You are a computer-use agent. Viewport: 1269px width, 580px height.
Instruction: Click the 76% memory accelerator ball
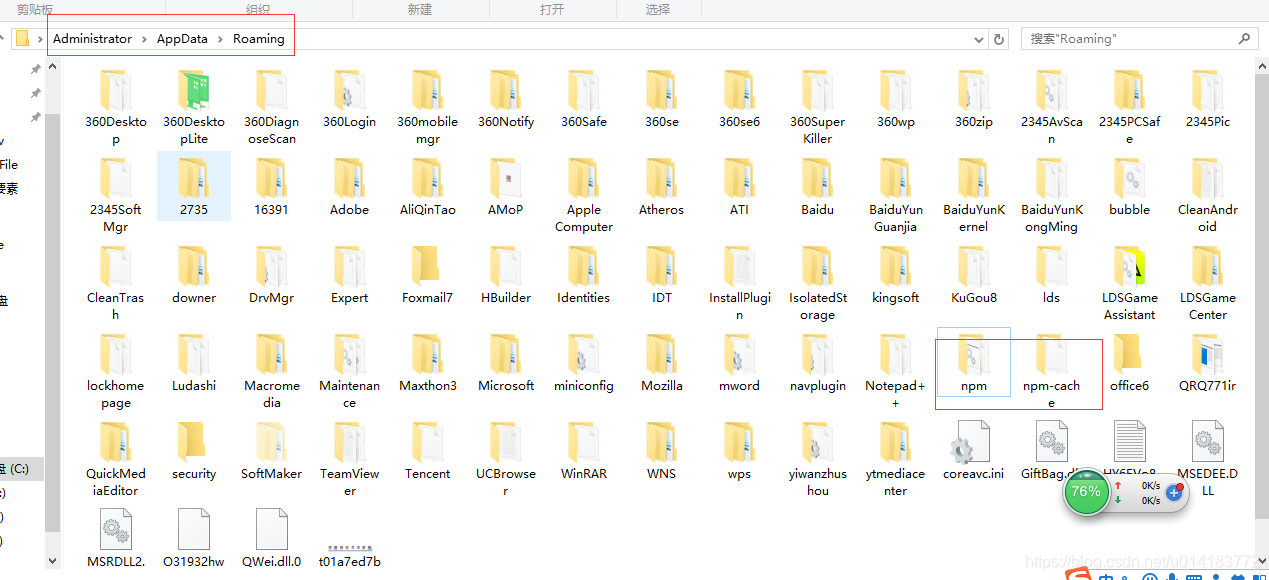tap(1086, 492)
